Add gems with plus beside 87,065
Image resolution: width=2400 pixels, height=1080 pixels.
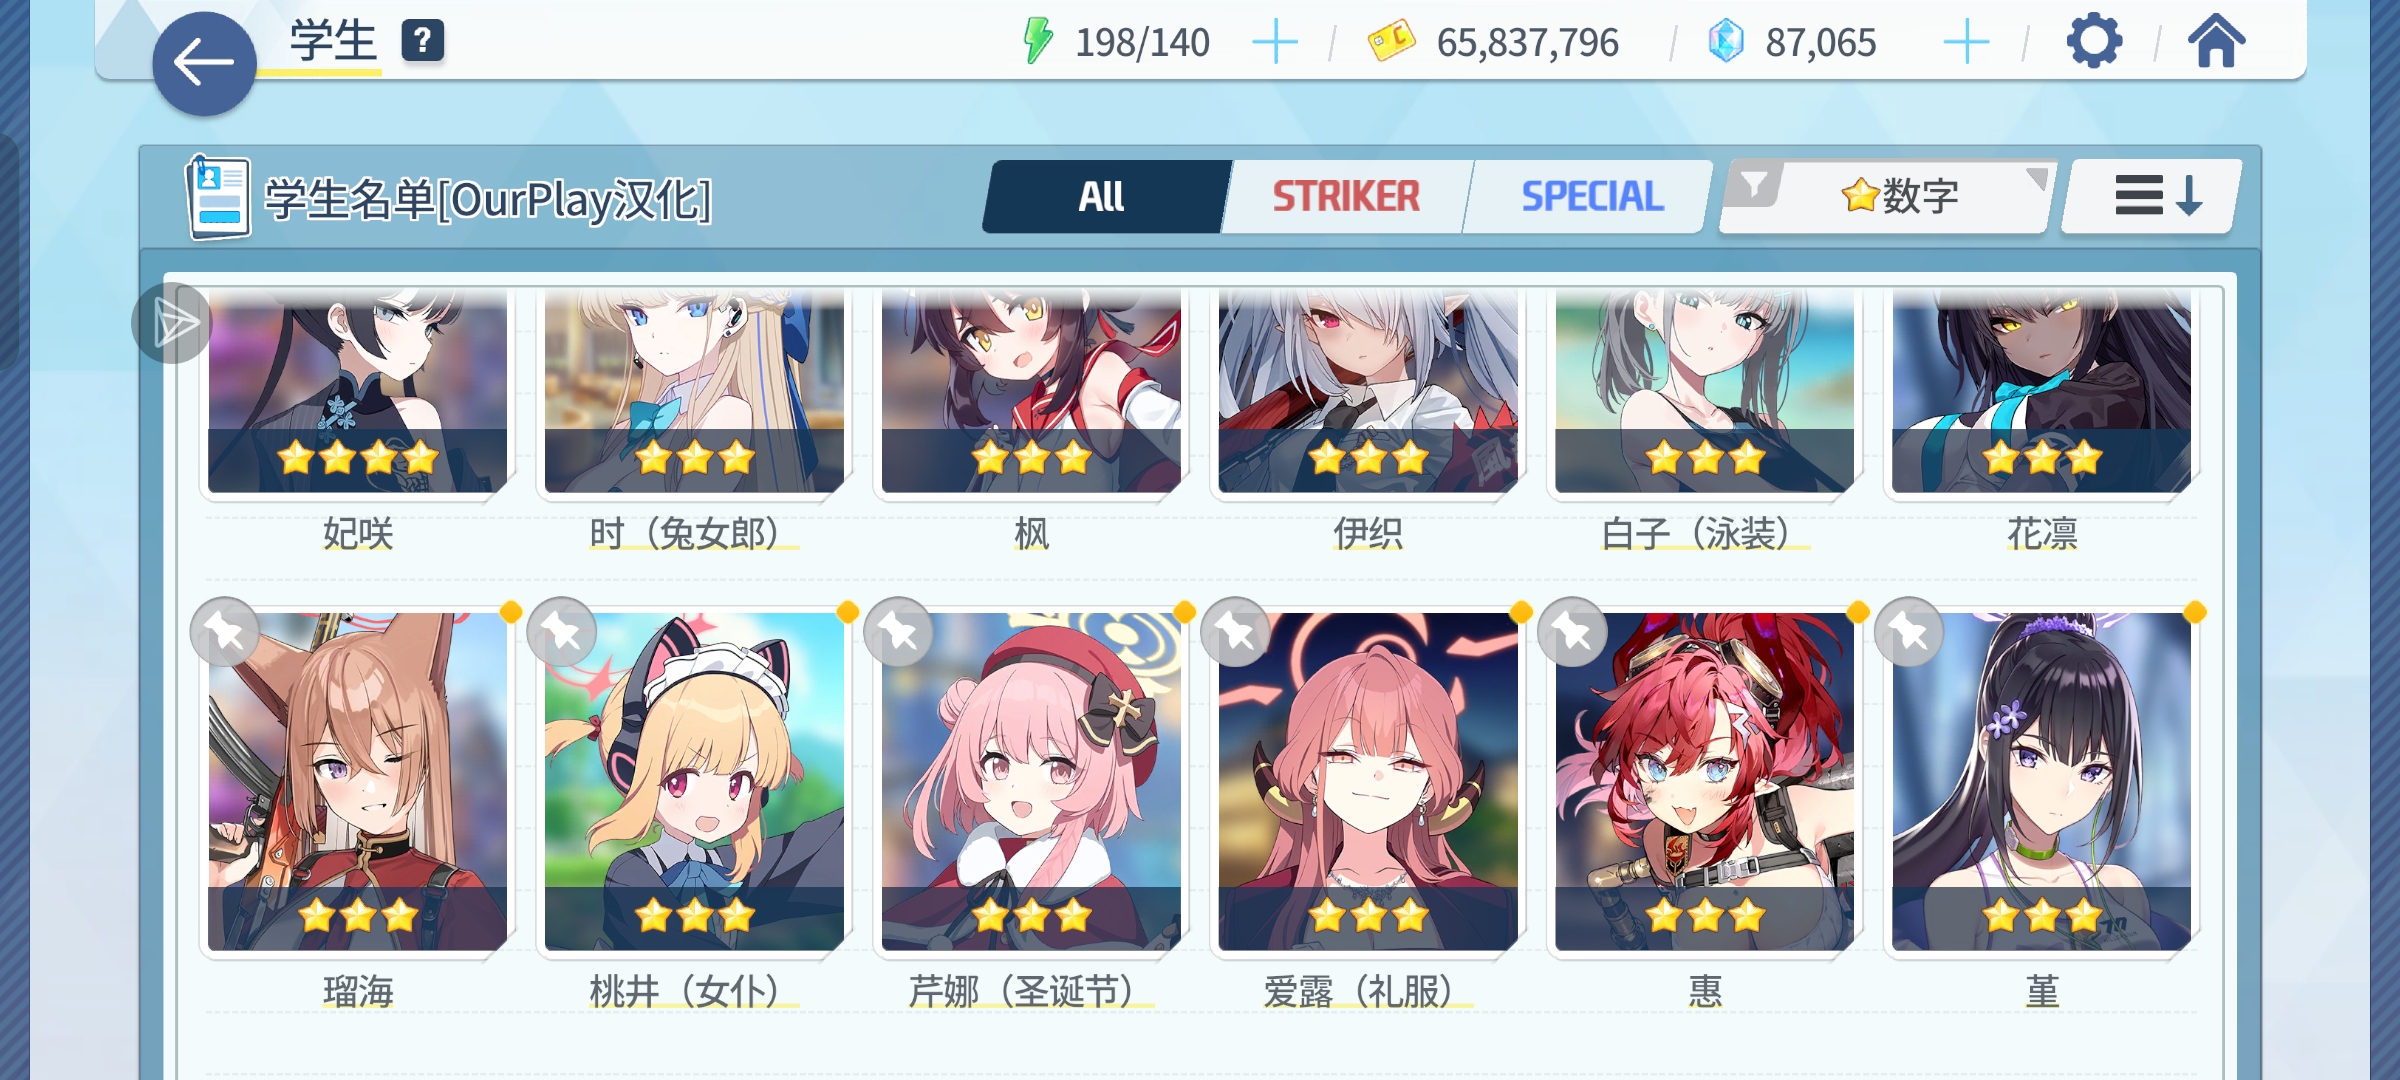[1966, 43]
